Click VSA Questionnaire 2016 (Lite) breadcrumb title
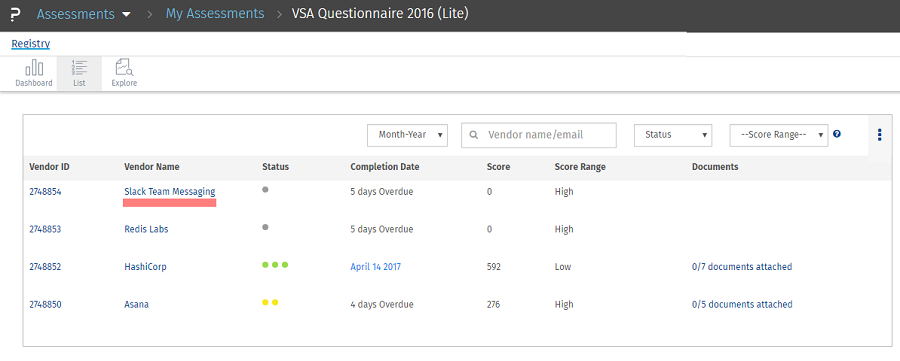Image resolution: width=900 pixels, height=361 pixels. (380, 13)
